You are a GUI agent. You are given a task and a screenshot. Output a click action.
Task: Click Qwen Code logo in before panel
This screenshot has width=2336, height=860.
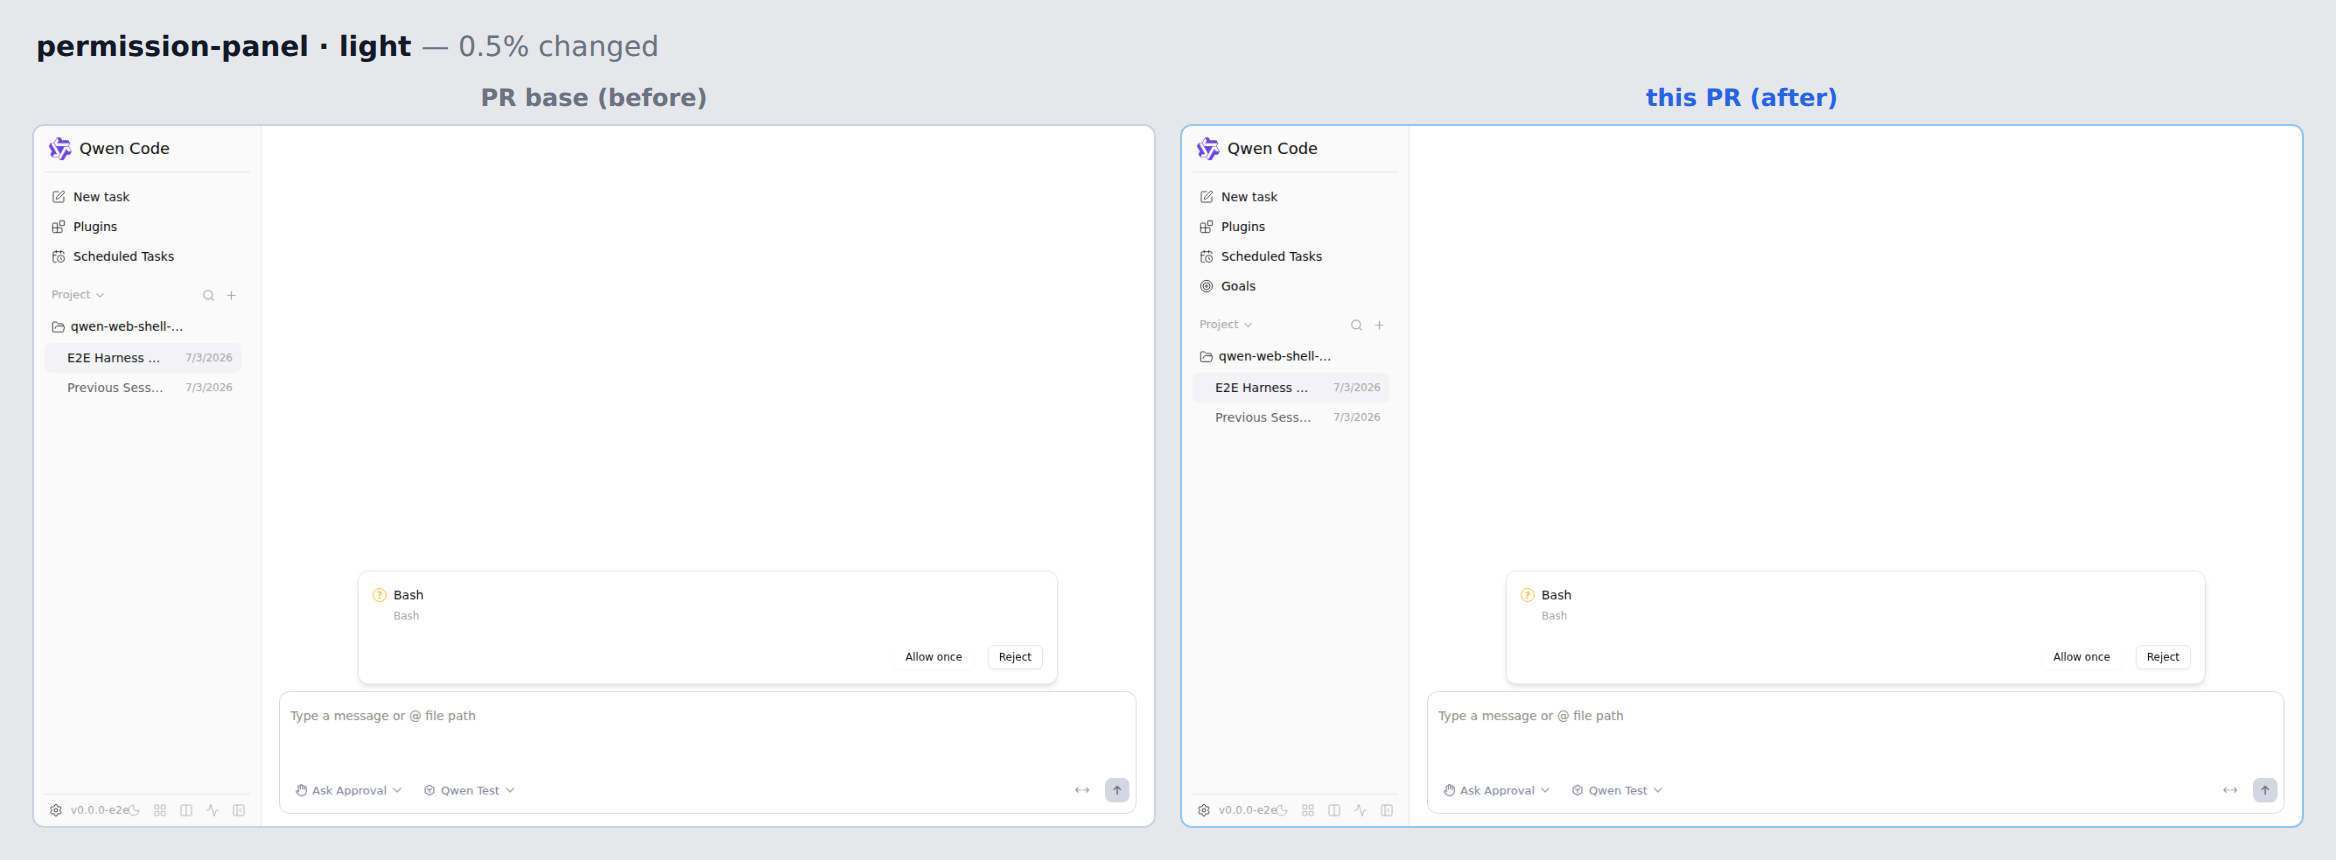tap(60, 148)
